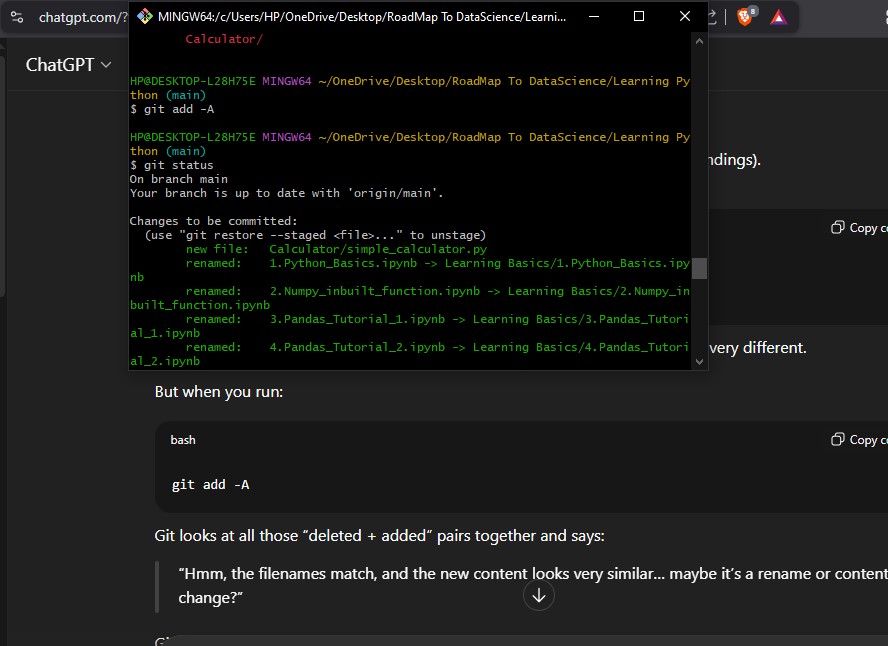The height and width of the screenshot is (646, 888).
Task: Click the terminal scrollbar down arrow
Action: (x=699, y=362)
